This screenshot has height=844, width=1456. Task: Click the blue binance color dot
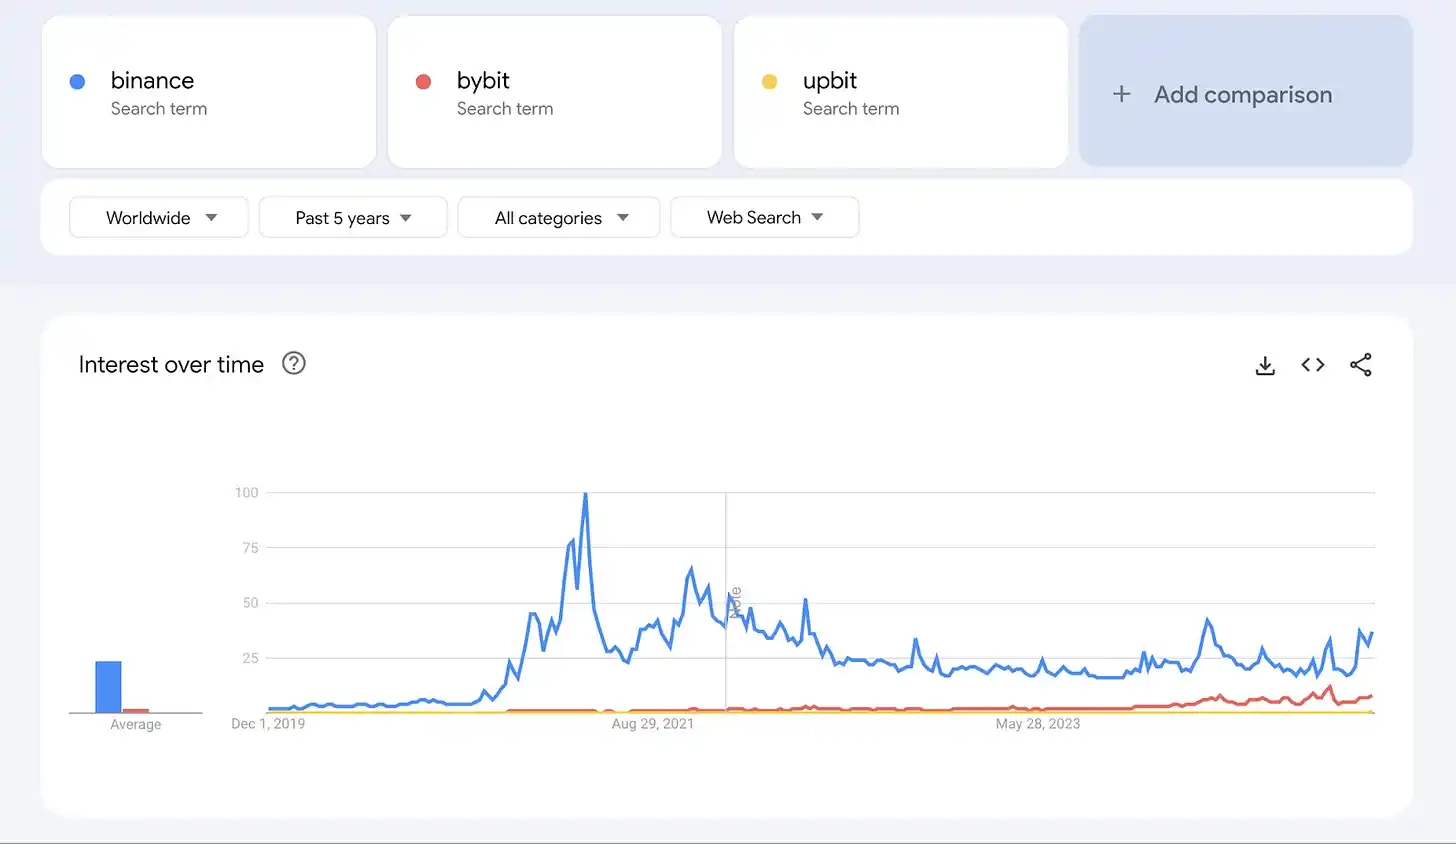77,82
